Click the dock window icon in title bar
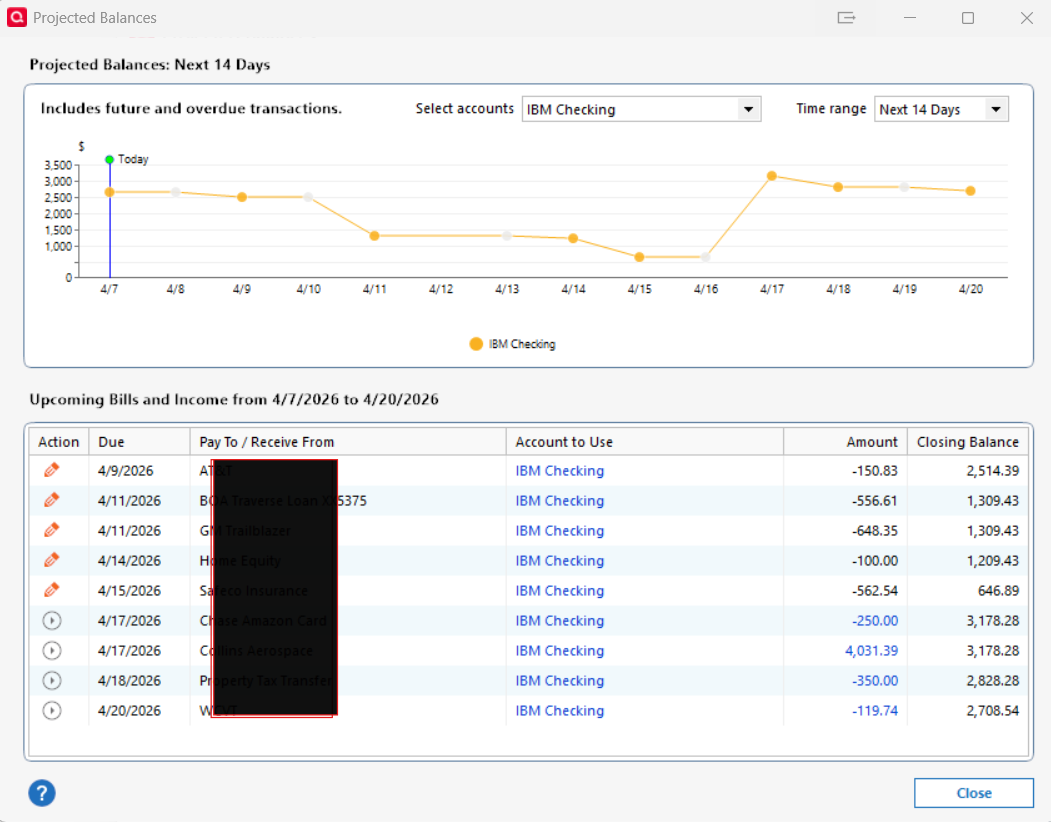 click(847, 18)
